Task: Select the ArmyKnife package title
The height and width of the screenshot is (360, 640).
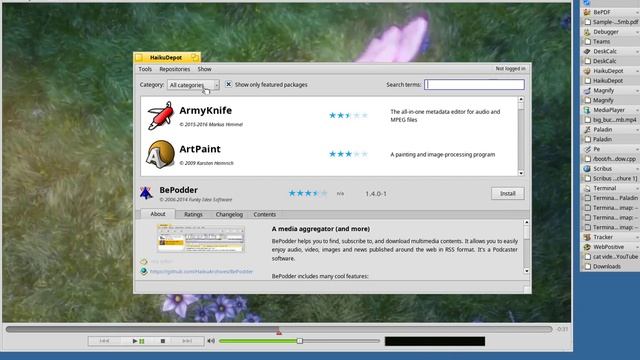Action: (x=205, y=111)
